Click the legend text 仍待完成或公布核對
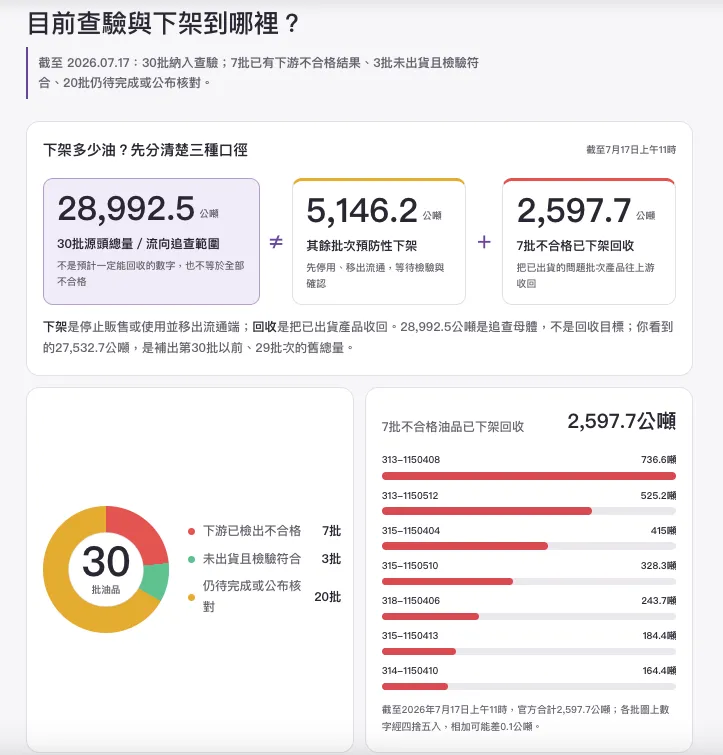Image resolution: width=723 pixels, height=755 pixels. click(x=252, y=596)
